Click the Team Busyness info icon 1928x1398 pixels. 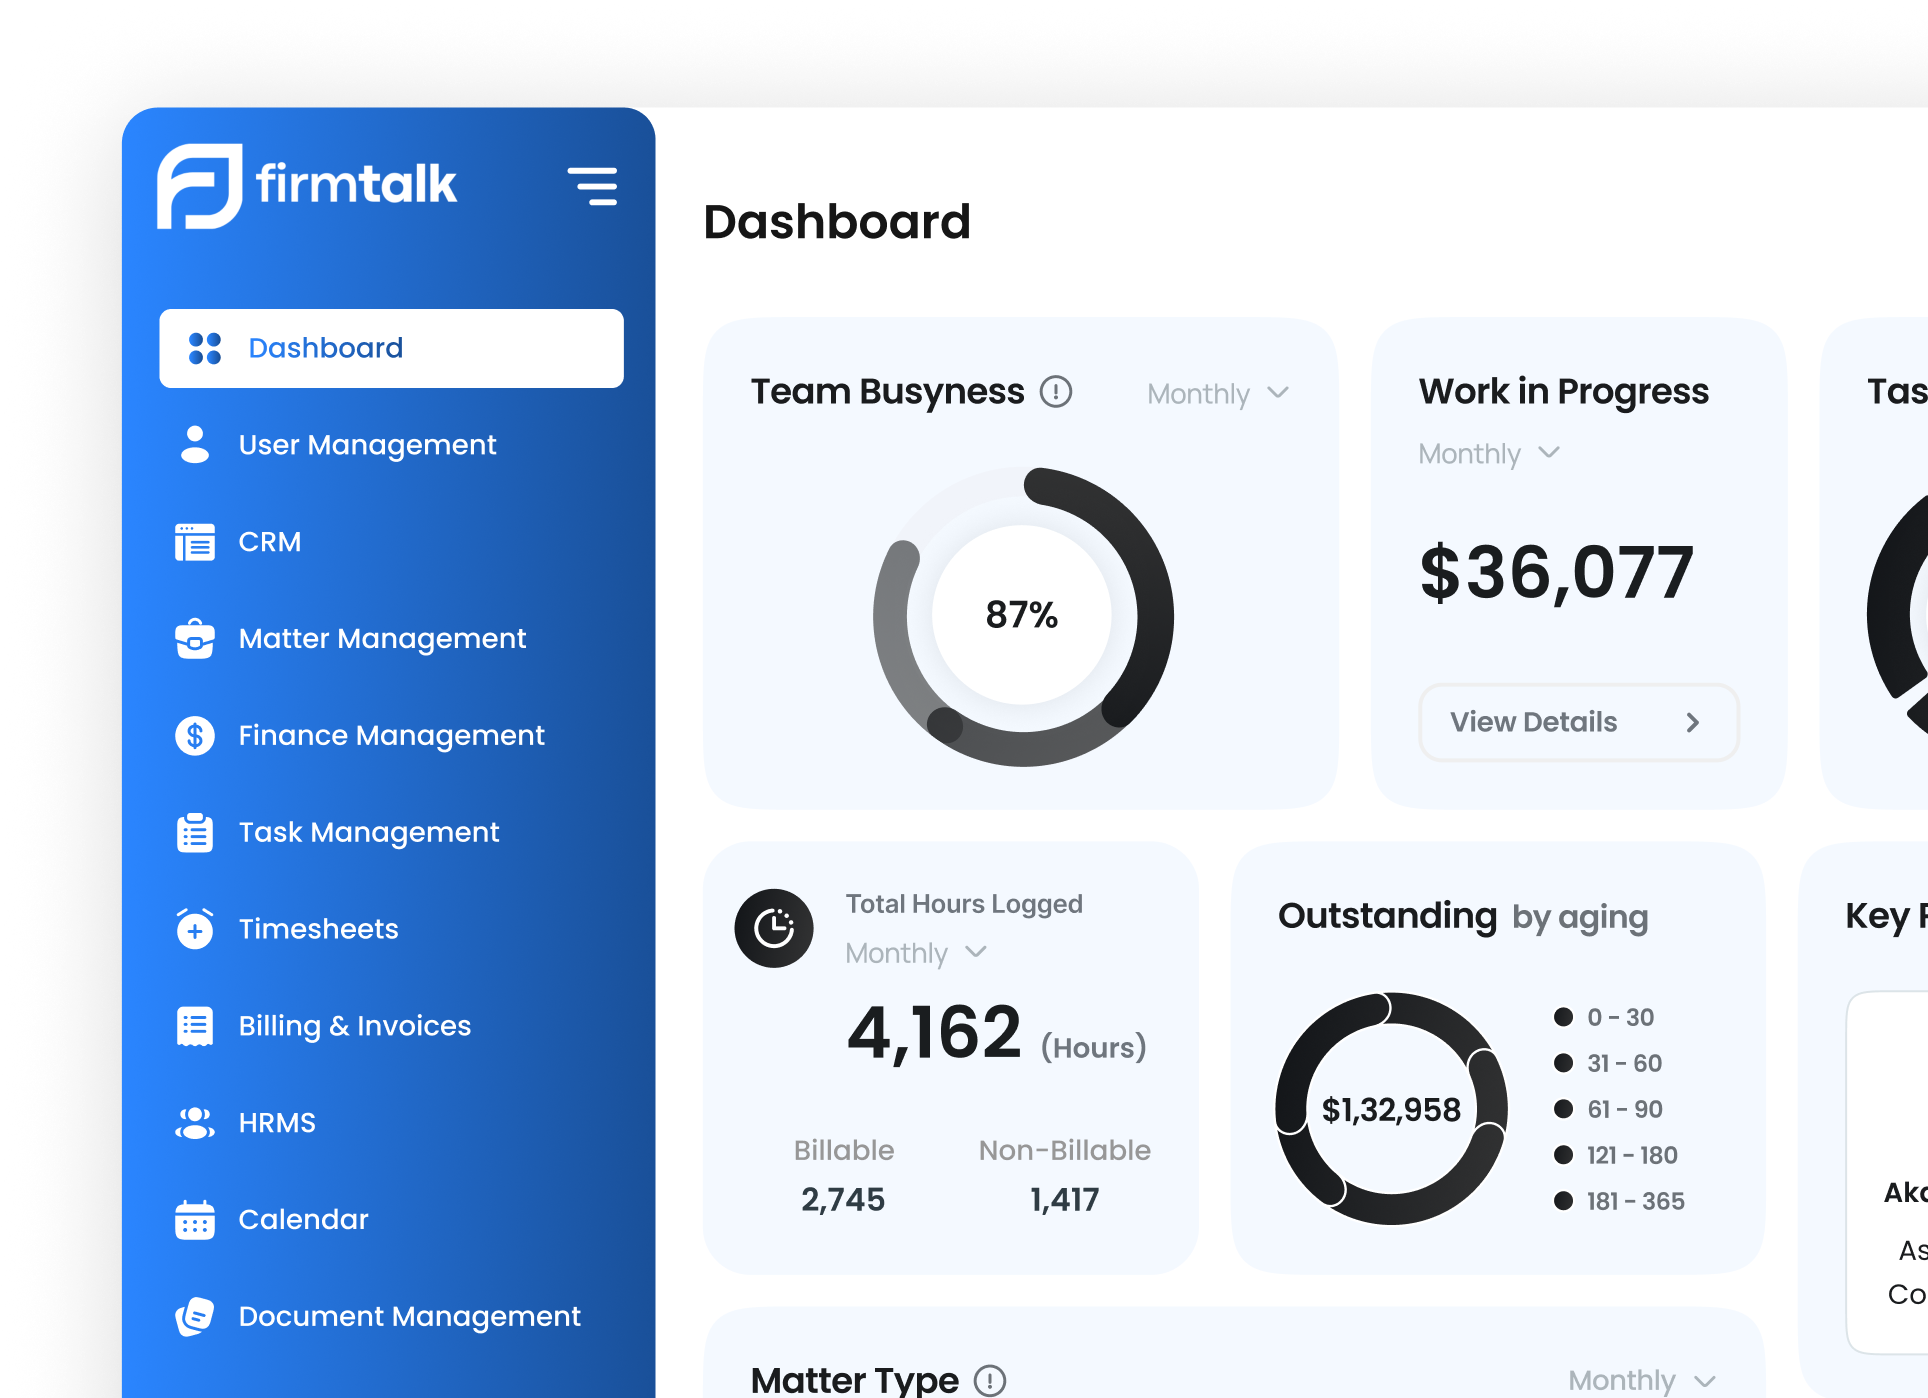click(x=1055, y=391)
